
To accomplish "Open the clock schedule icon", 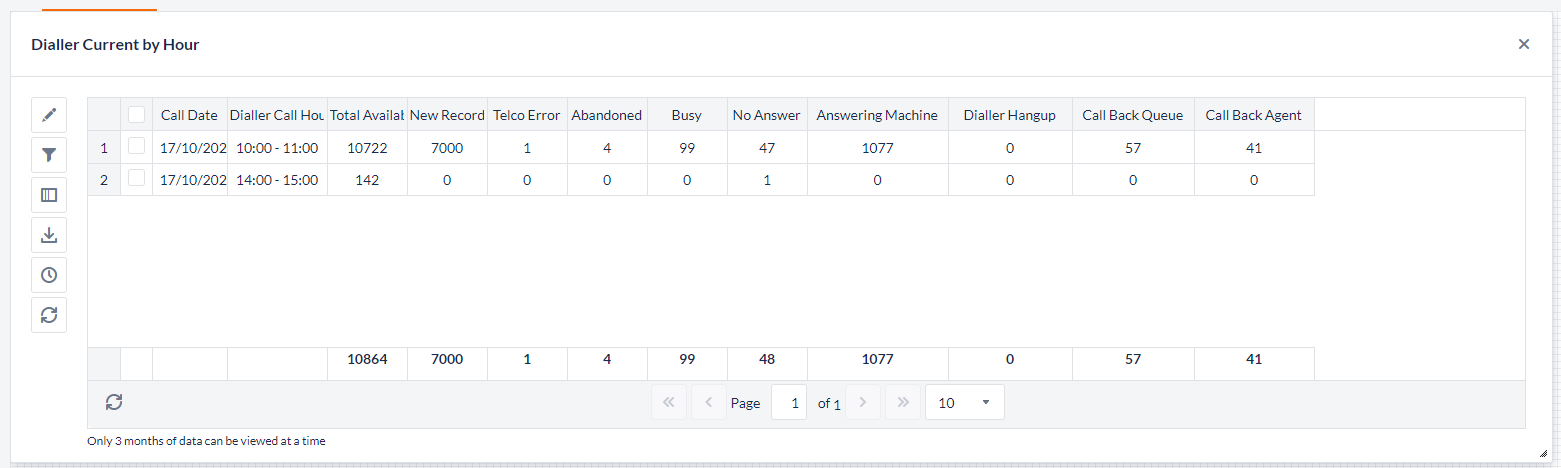I will [49, 275].
